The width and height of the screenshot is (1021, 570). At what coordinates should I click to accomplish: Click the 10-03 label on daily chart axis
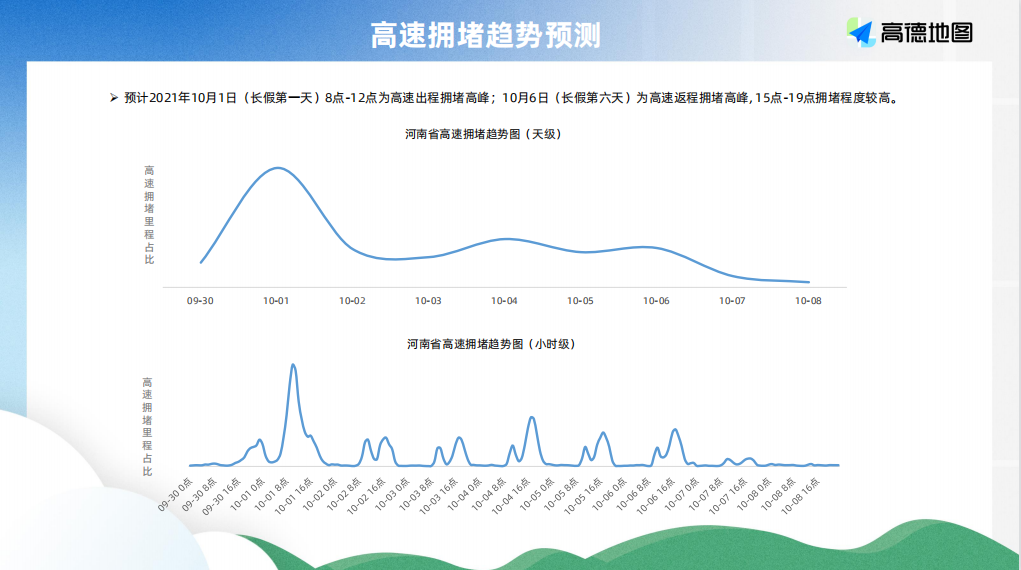428,301
